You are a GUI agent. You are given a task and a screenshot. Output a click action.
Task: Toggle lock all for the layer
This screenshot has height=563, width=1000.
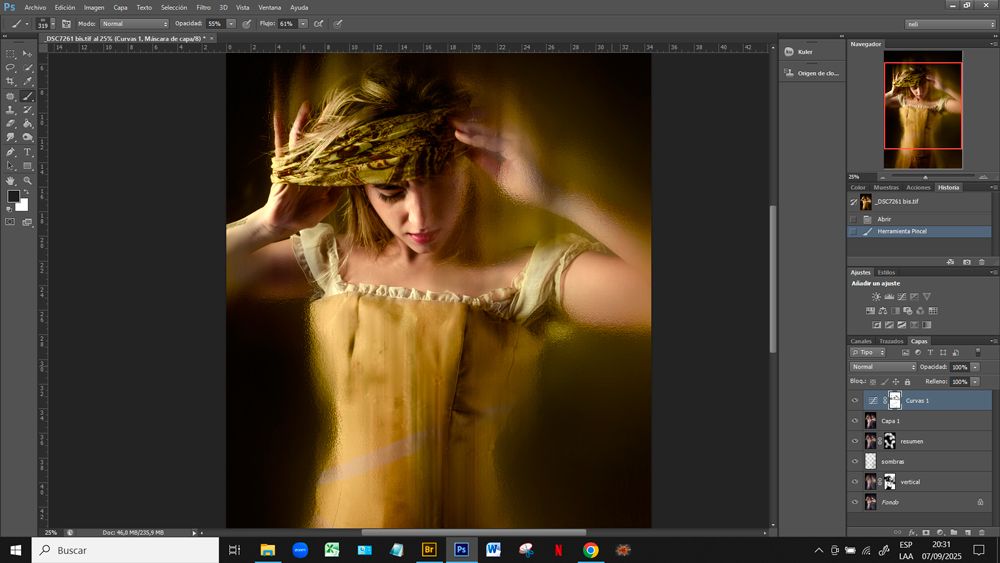point(907,381)
